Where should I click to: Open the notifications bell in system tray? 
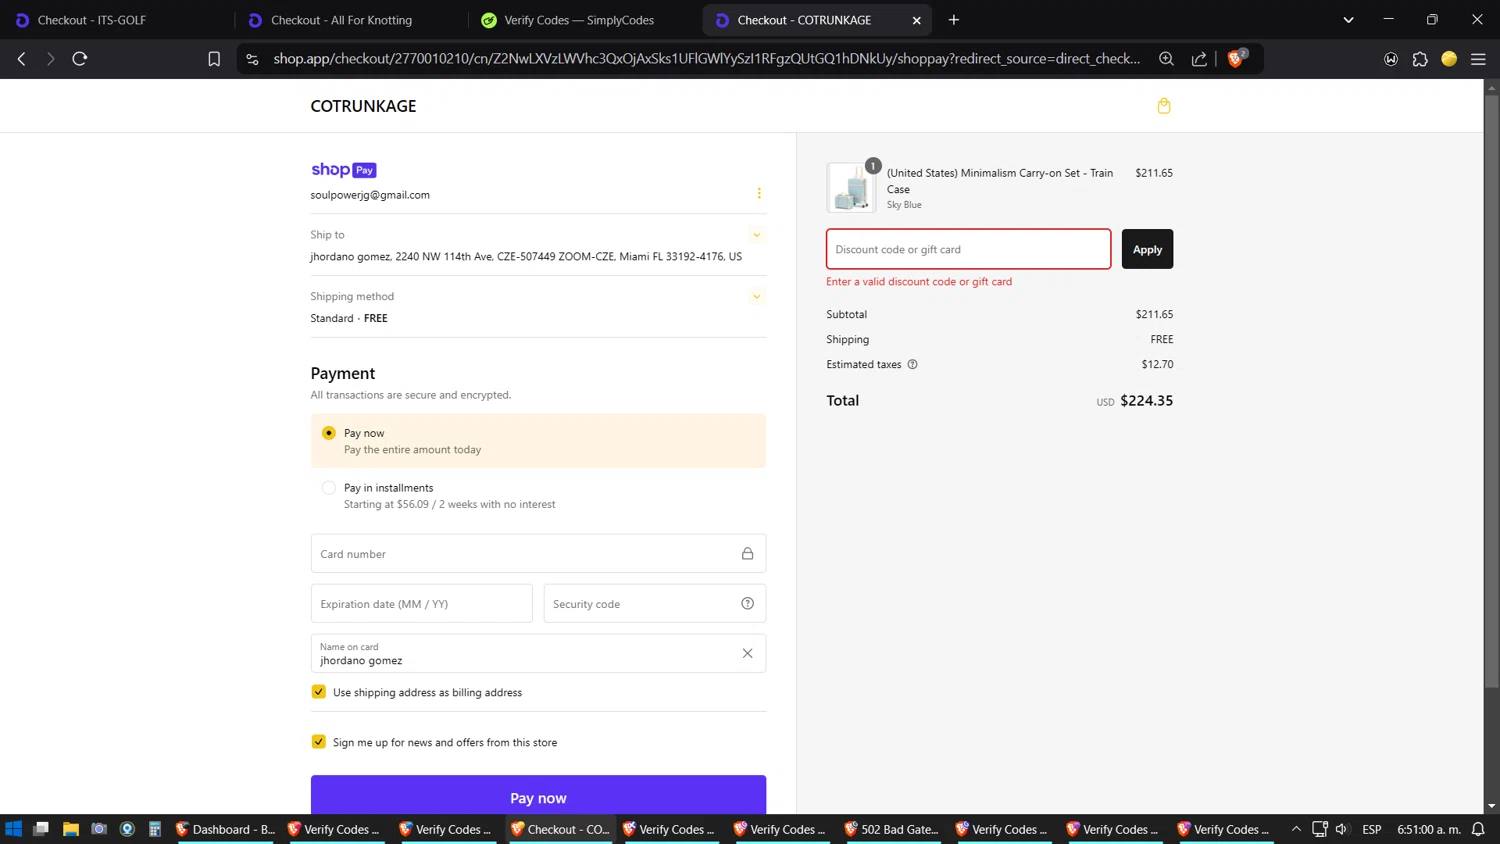click(x=1478, y=829)
